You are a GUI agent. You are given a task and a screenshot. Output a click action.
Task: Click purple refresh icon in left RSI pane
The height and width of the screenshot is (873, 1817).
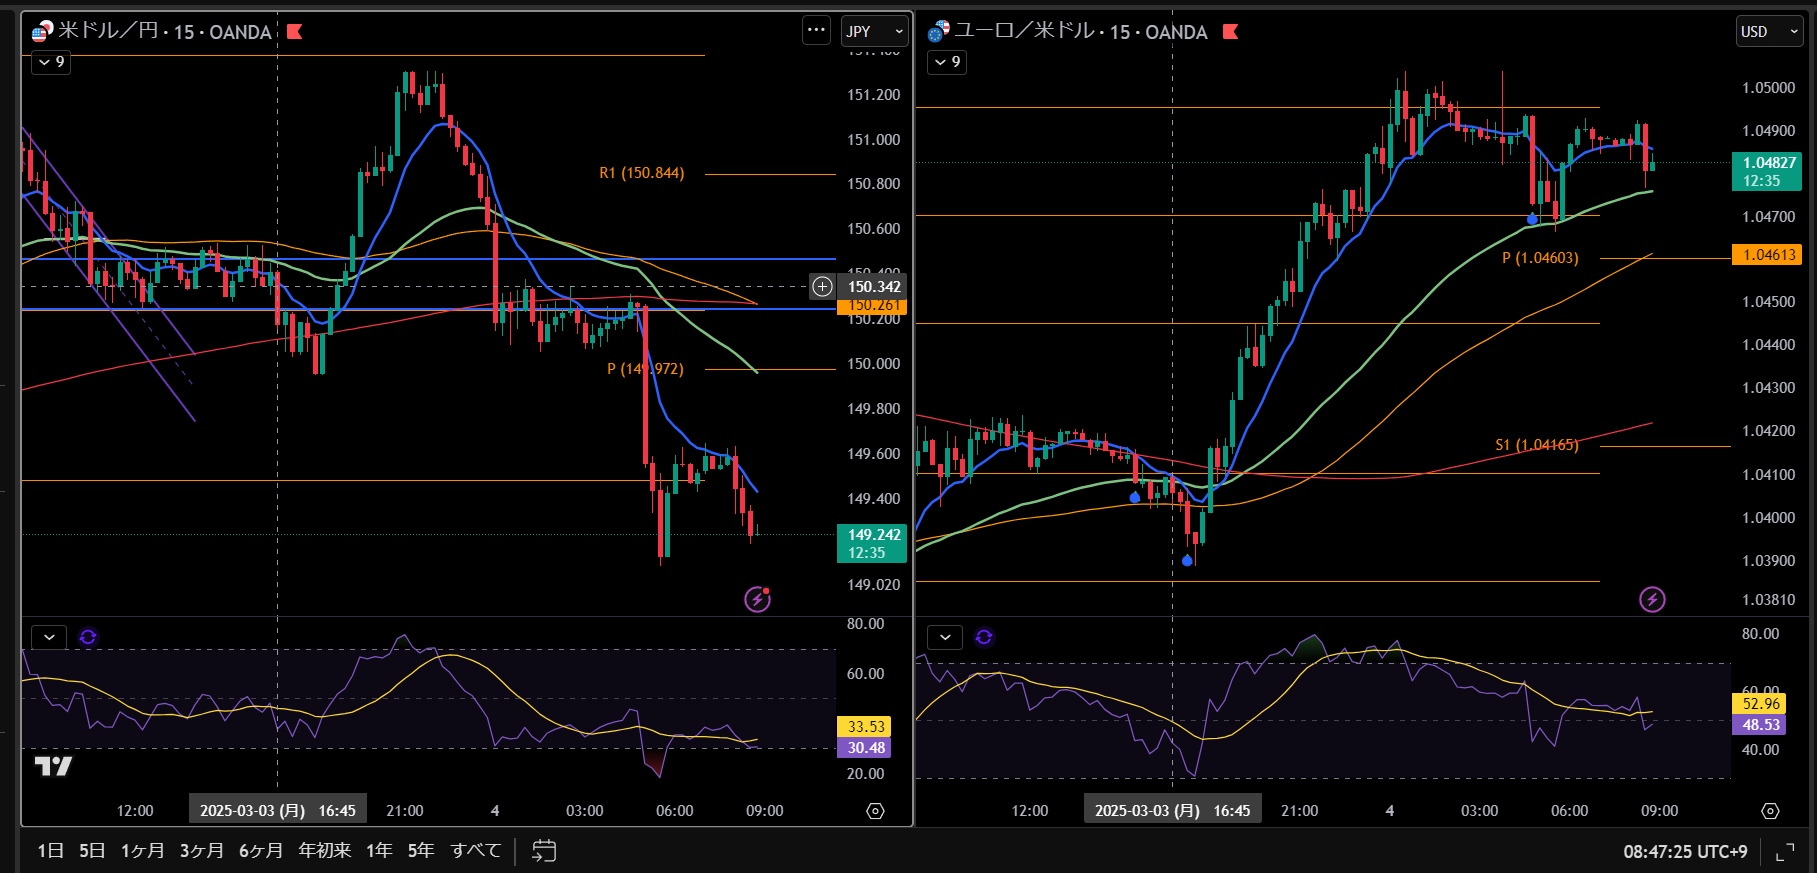pos(88,637)
